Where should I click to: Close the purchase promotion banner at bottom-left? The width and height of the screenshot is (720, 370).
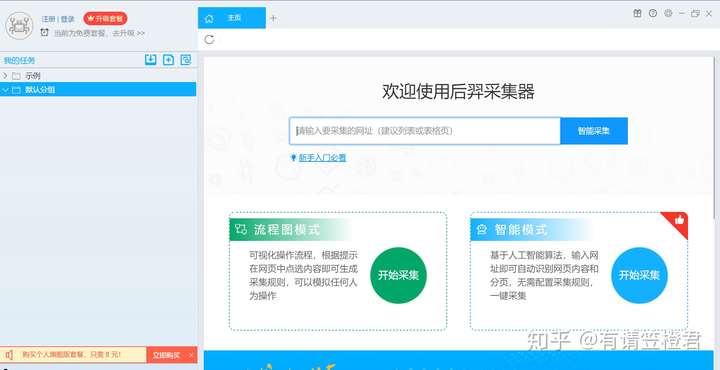191,355
